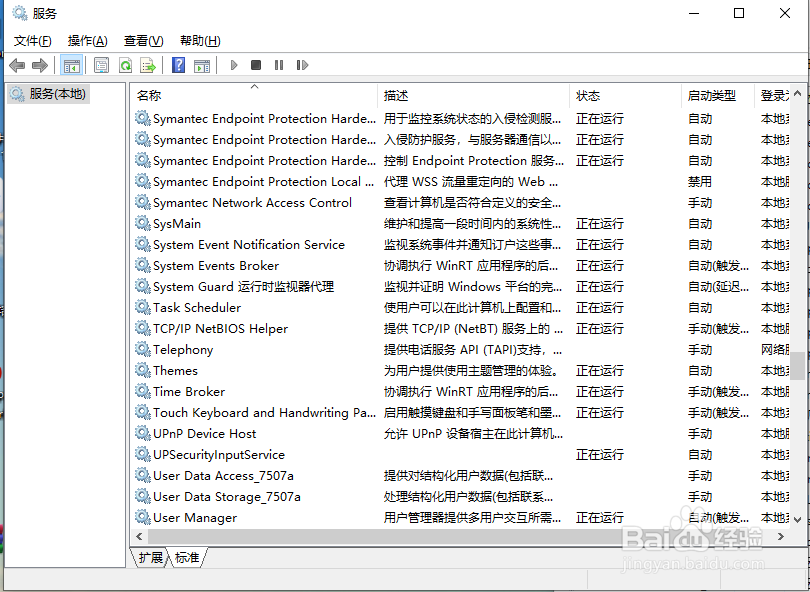Select Symantec Endpoint Protection Local service name
The height and width of the screenshot is (592, 810).
pyautogui.click(x=263, y=181)
